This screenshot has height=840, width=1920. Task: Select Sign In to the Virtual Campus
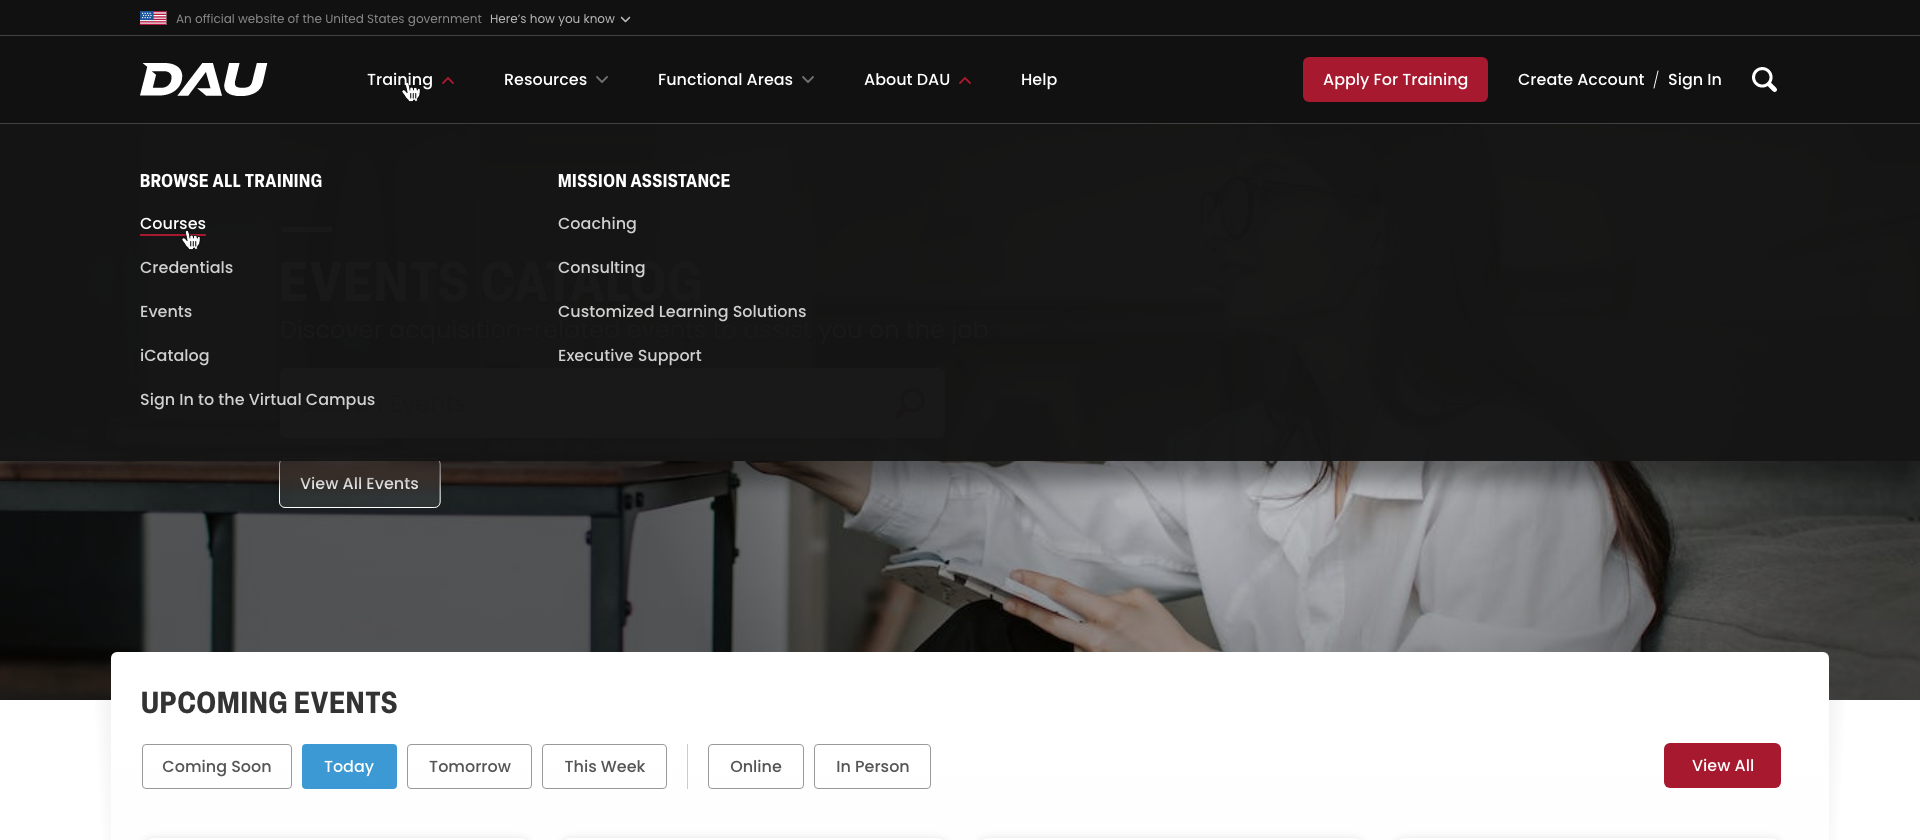257,399
